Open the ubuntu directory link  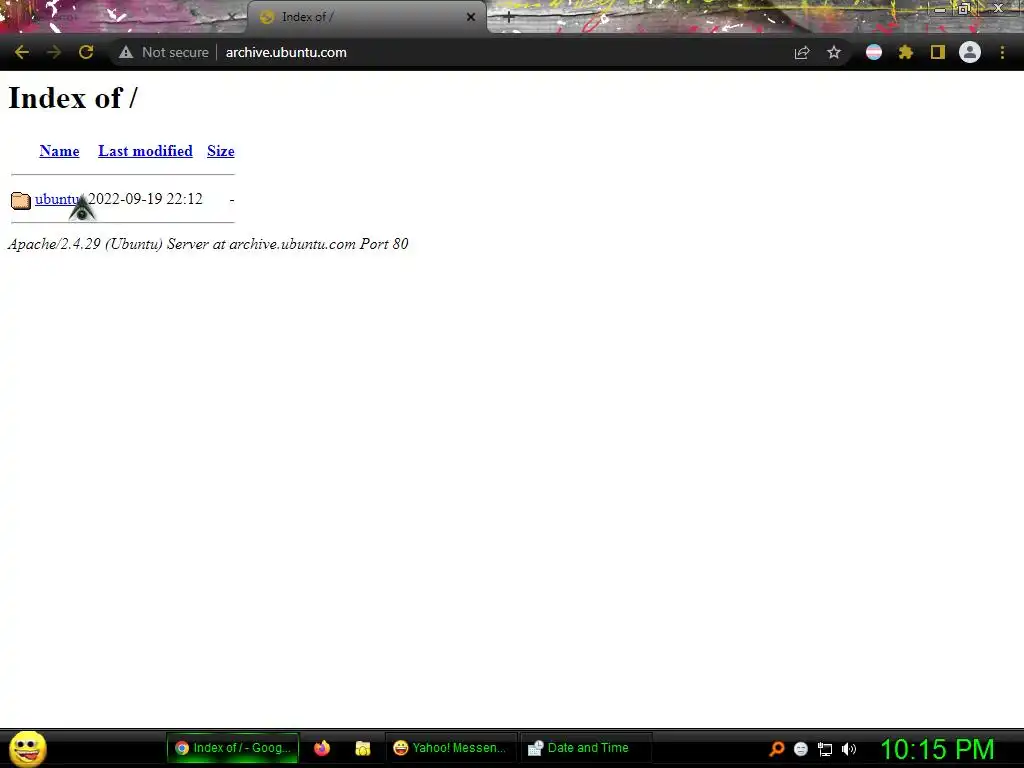pyautogui.click(x=57, y=199)
